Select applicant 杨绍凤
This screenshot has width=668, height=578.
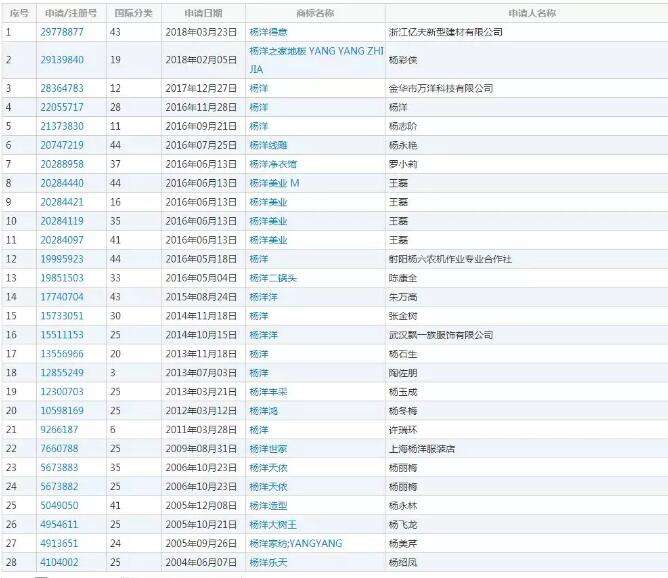403,562
